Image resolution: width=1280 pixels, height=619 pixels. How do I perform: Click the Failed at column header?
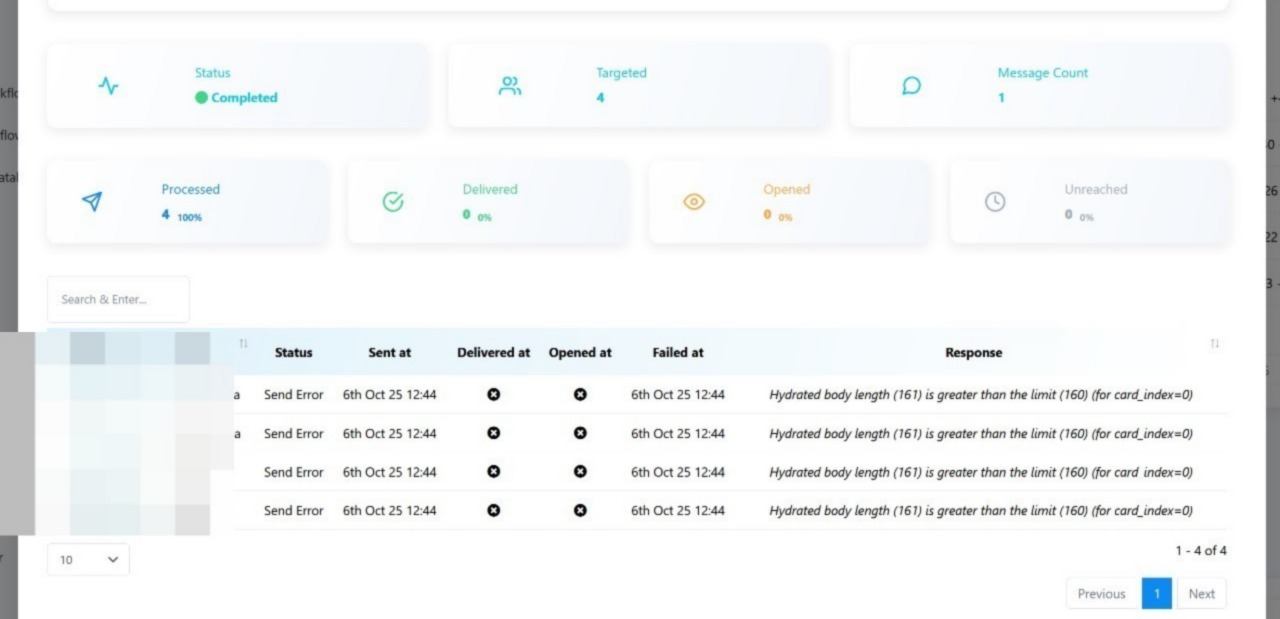coord(677,353)
